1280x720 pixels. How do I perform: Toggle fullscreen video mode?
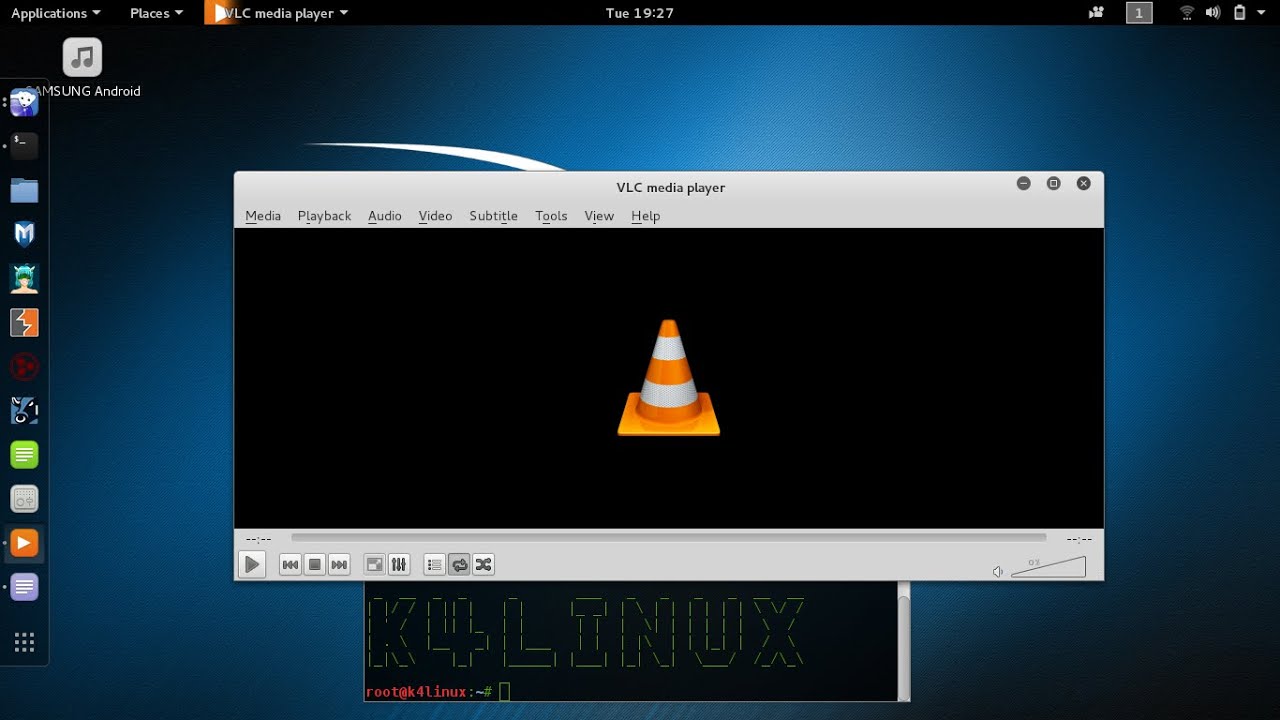(374, 565)
